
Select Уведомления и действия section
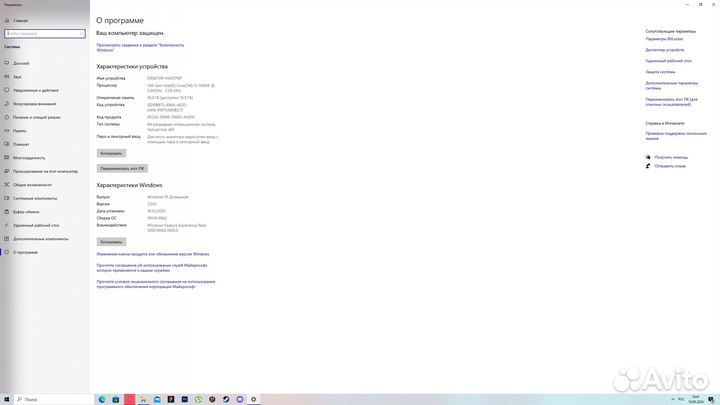click(x=36, y=90)
